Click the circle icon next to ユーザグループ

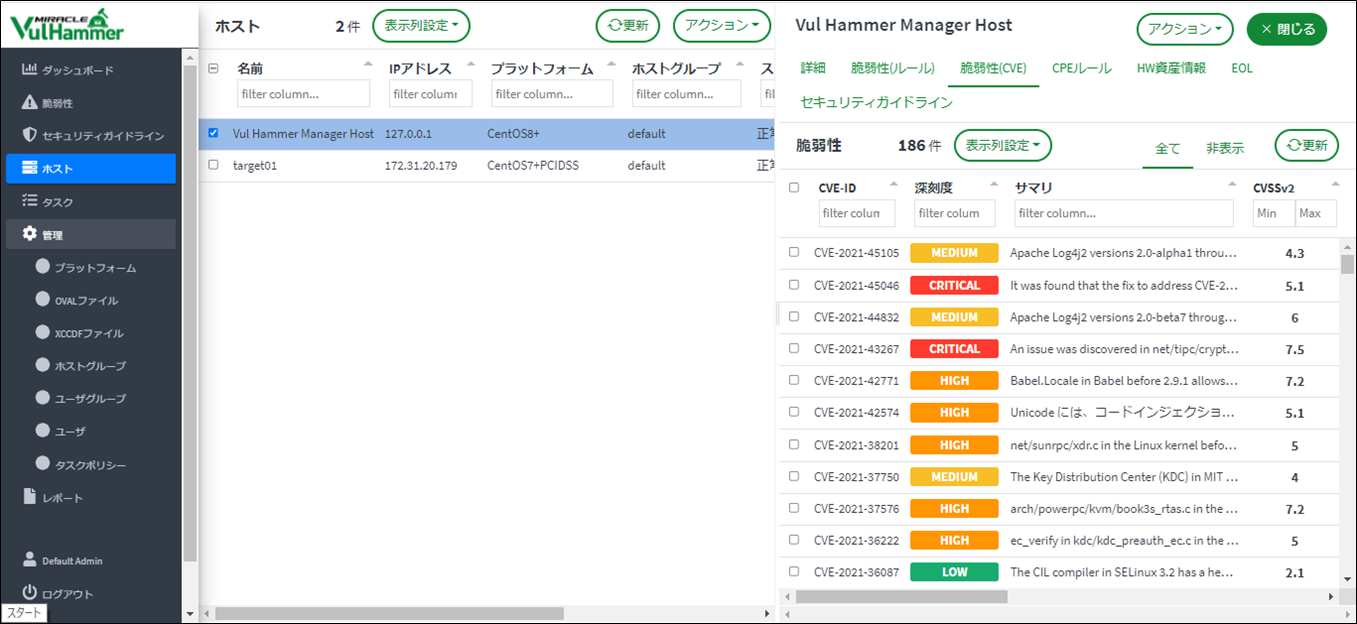(x=42, y=398)
